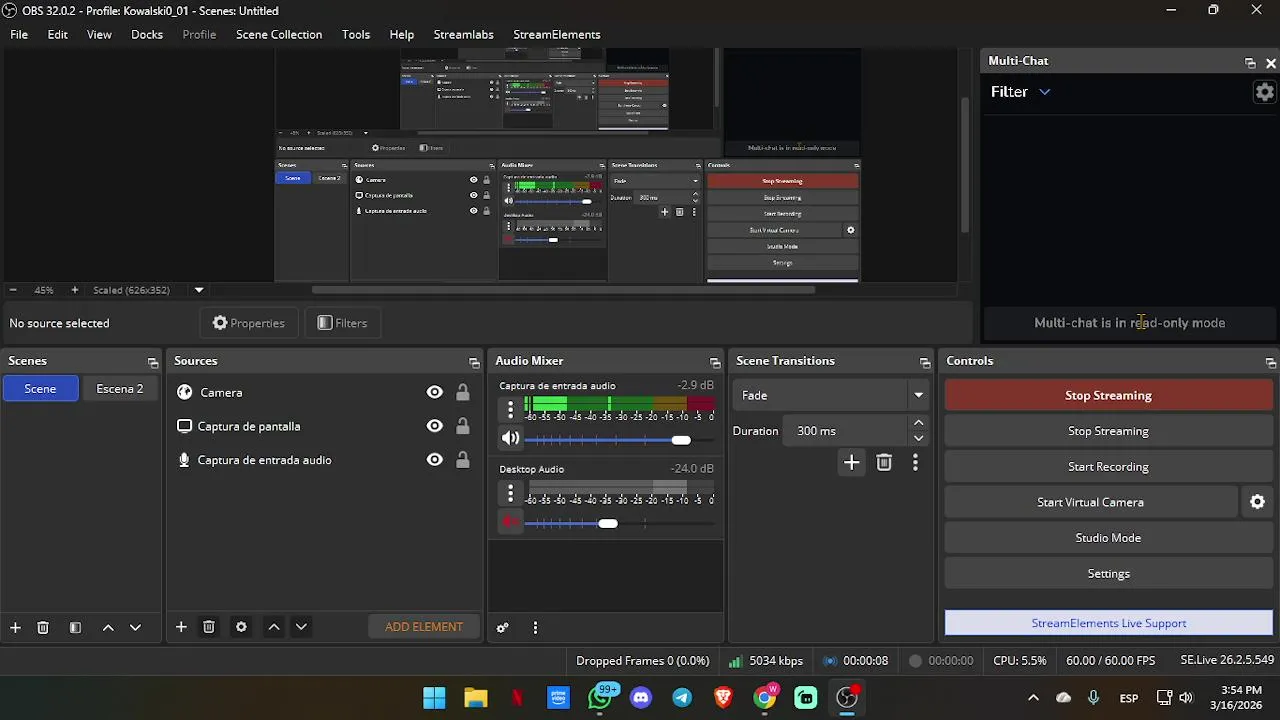Pop out the Audio Mixer dock
The image size is (1280, 720).
pos(715,362)
